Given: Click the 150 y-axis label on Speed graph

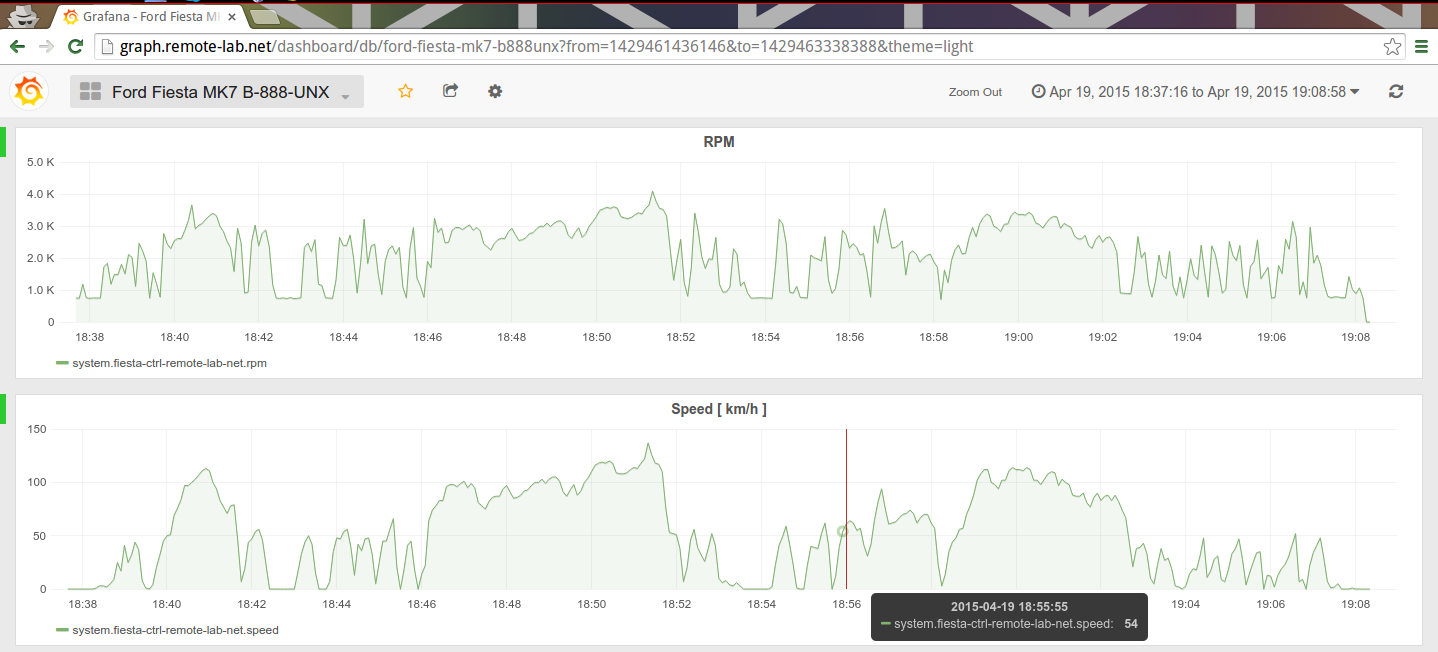Looking at the screenshot, I should click(37, 429).
